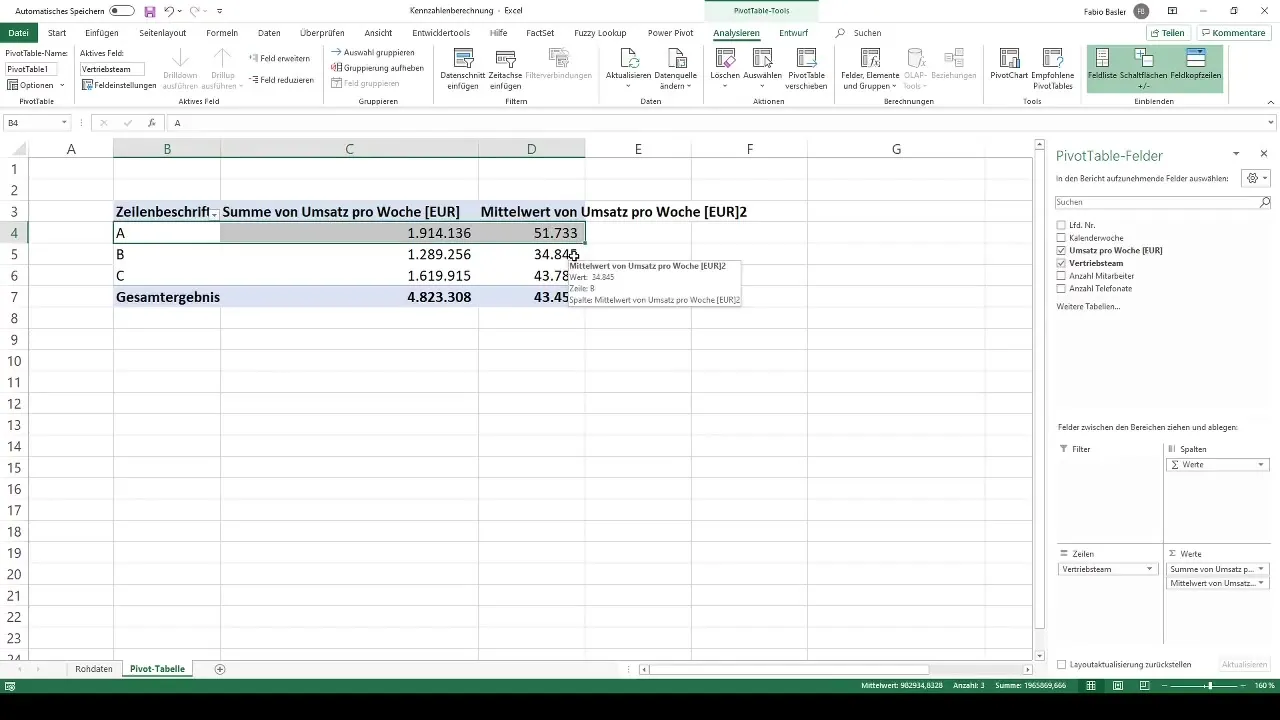Click the Undo arrow icon

point(169,11)
